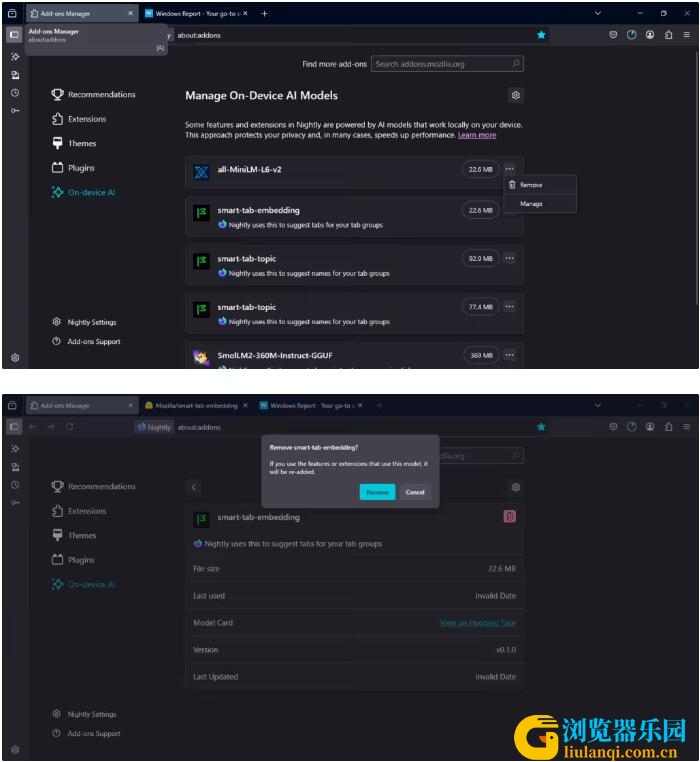The width and height of the screenshot is (700, 762).
Task: Choose Manage in all-MiniLM-L6-v2 options menu
Action: click(540, 204)
